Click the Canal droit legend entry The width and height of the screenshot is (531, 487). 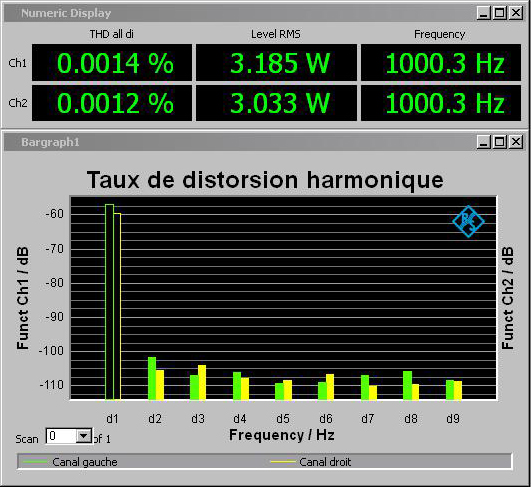click(x=311, y=462)
